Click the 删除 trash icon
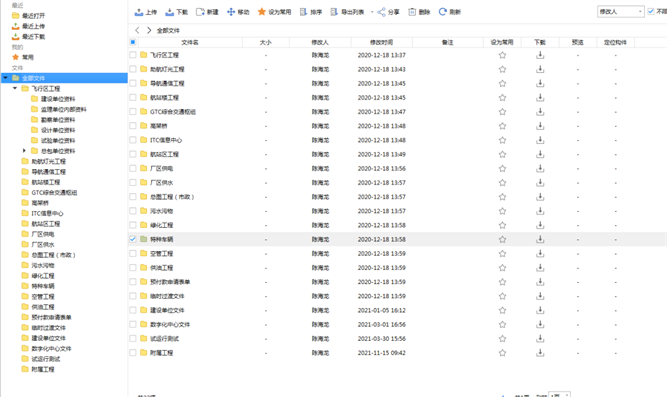Screen dimensions: 667x397 click(412, 12)
